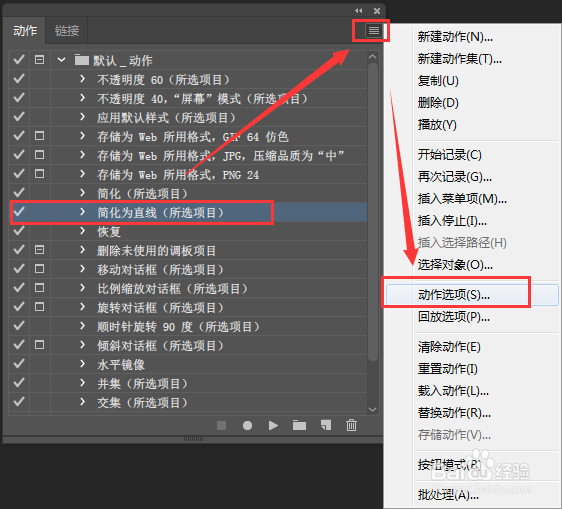Expand the 顺时针旋转 90 度 action

click(x=82, y=326)
